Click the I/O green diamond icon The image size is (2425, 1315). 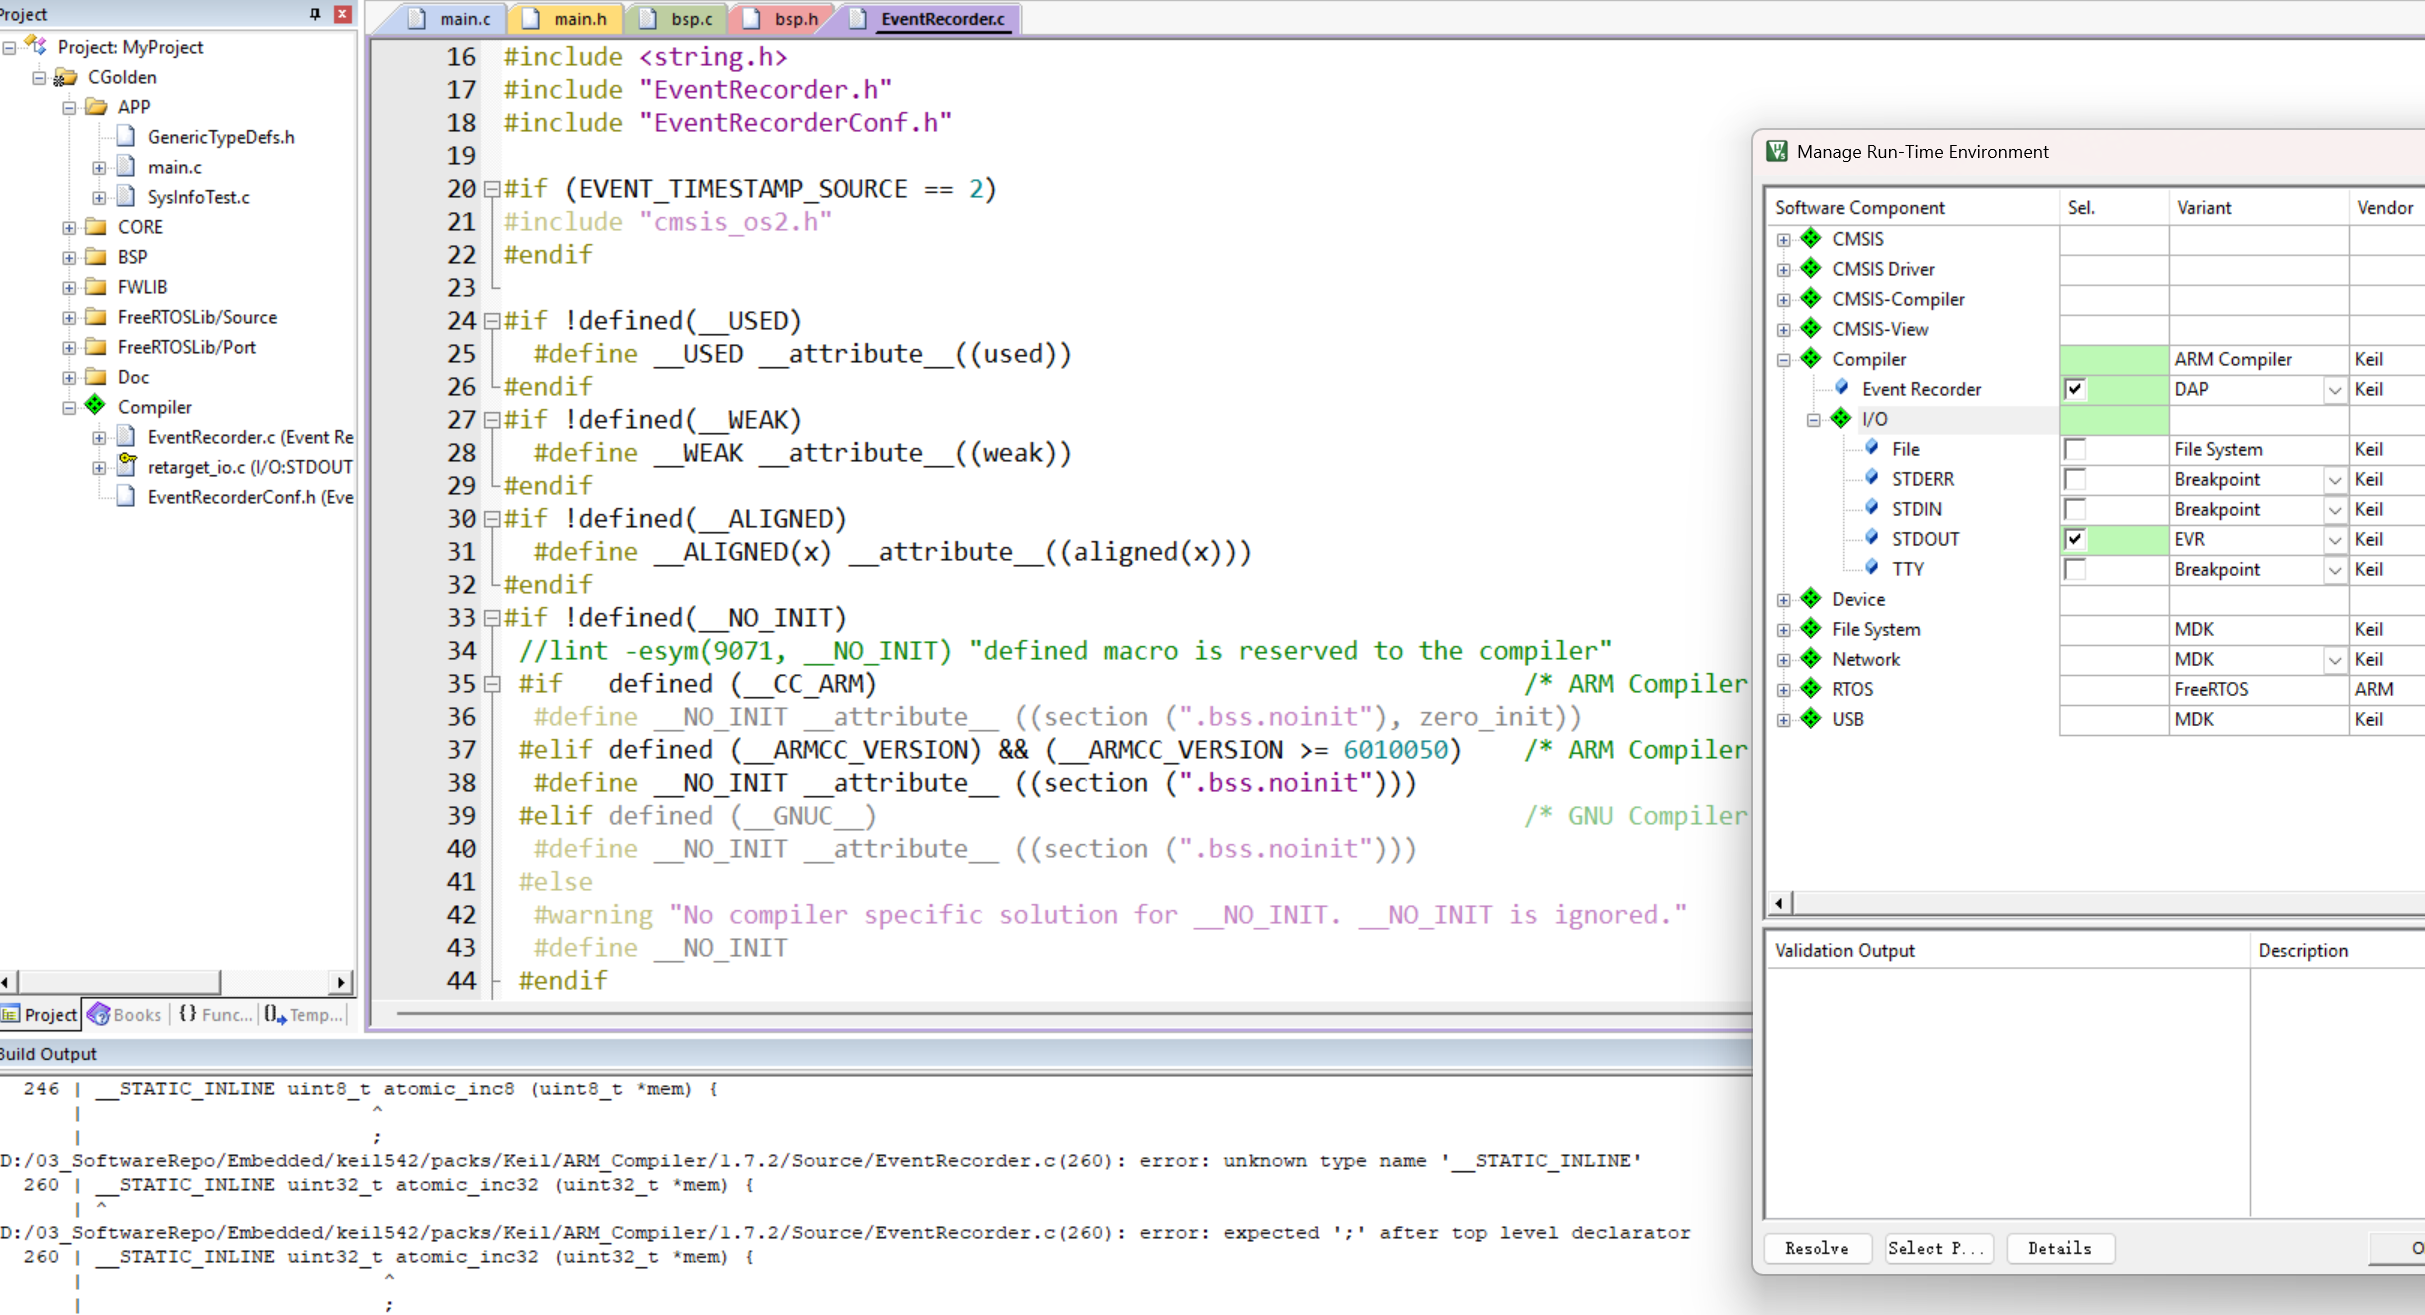point(1841,418)
